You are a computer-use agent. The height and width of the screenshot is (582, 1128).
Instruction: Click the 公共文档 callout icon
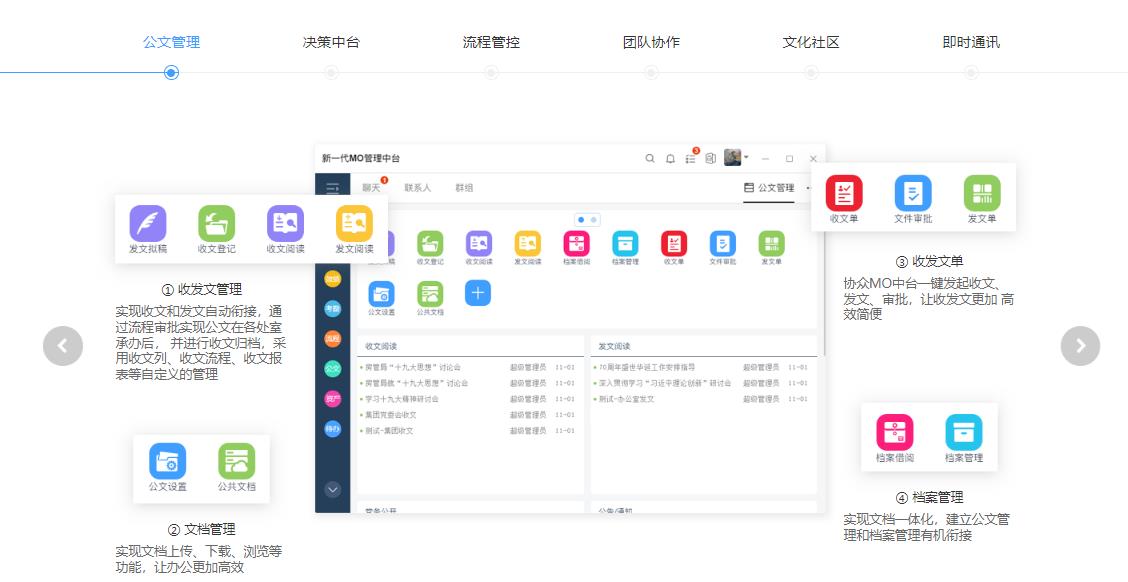coord(237,462)
